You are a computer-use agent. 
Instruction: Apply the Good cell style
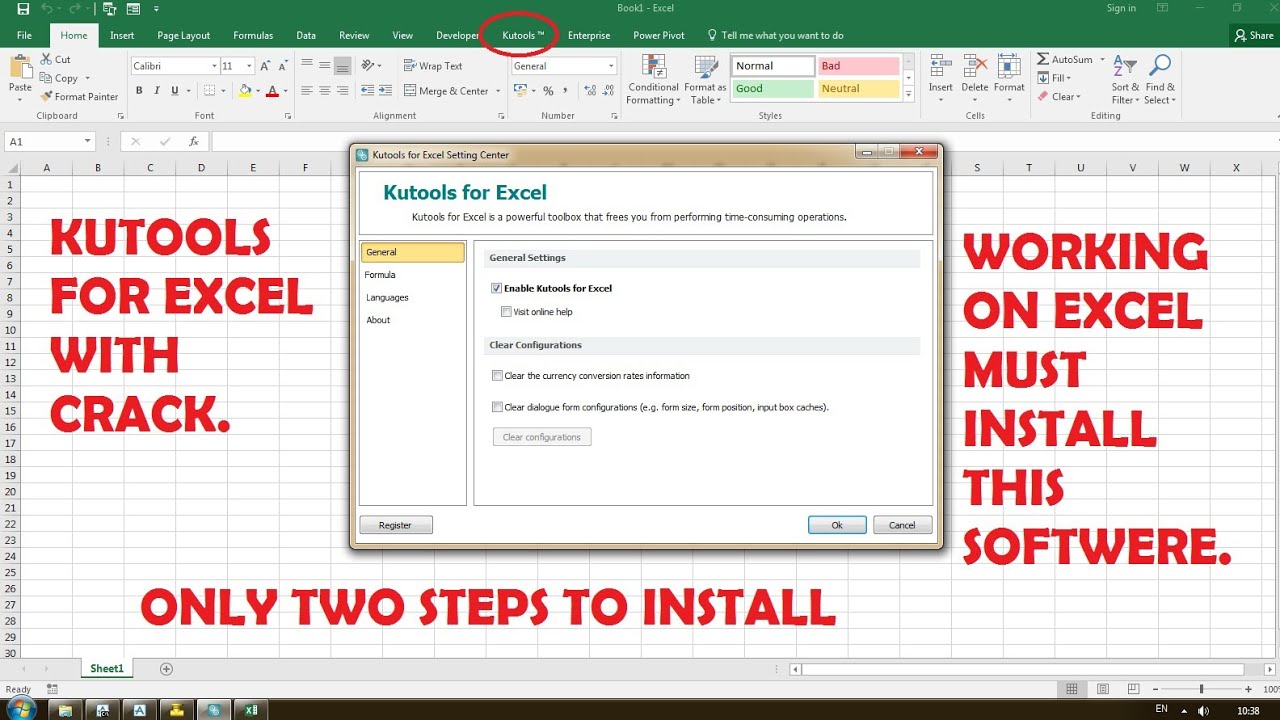(773, 88)
